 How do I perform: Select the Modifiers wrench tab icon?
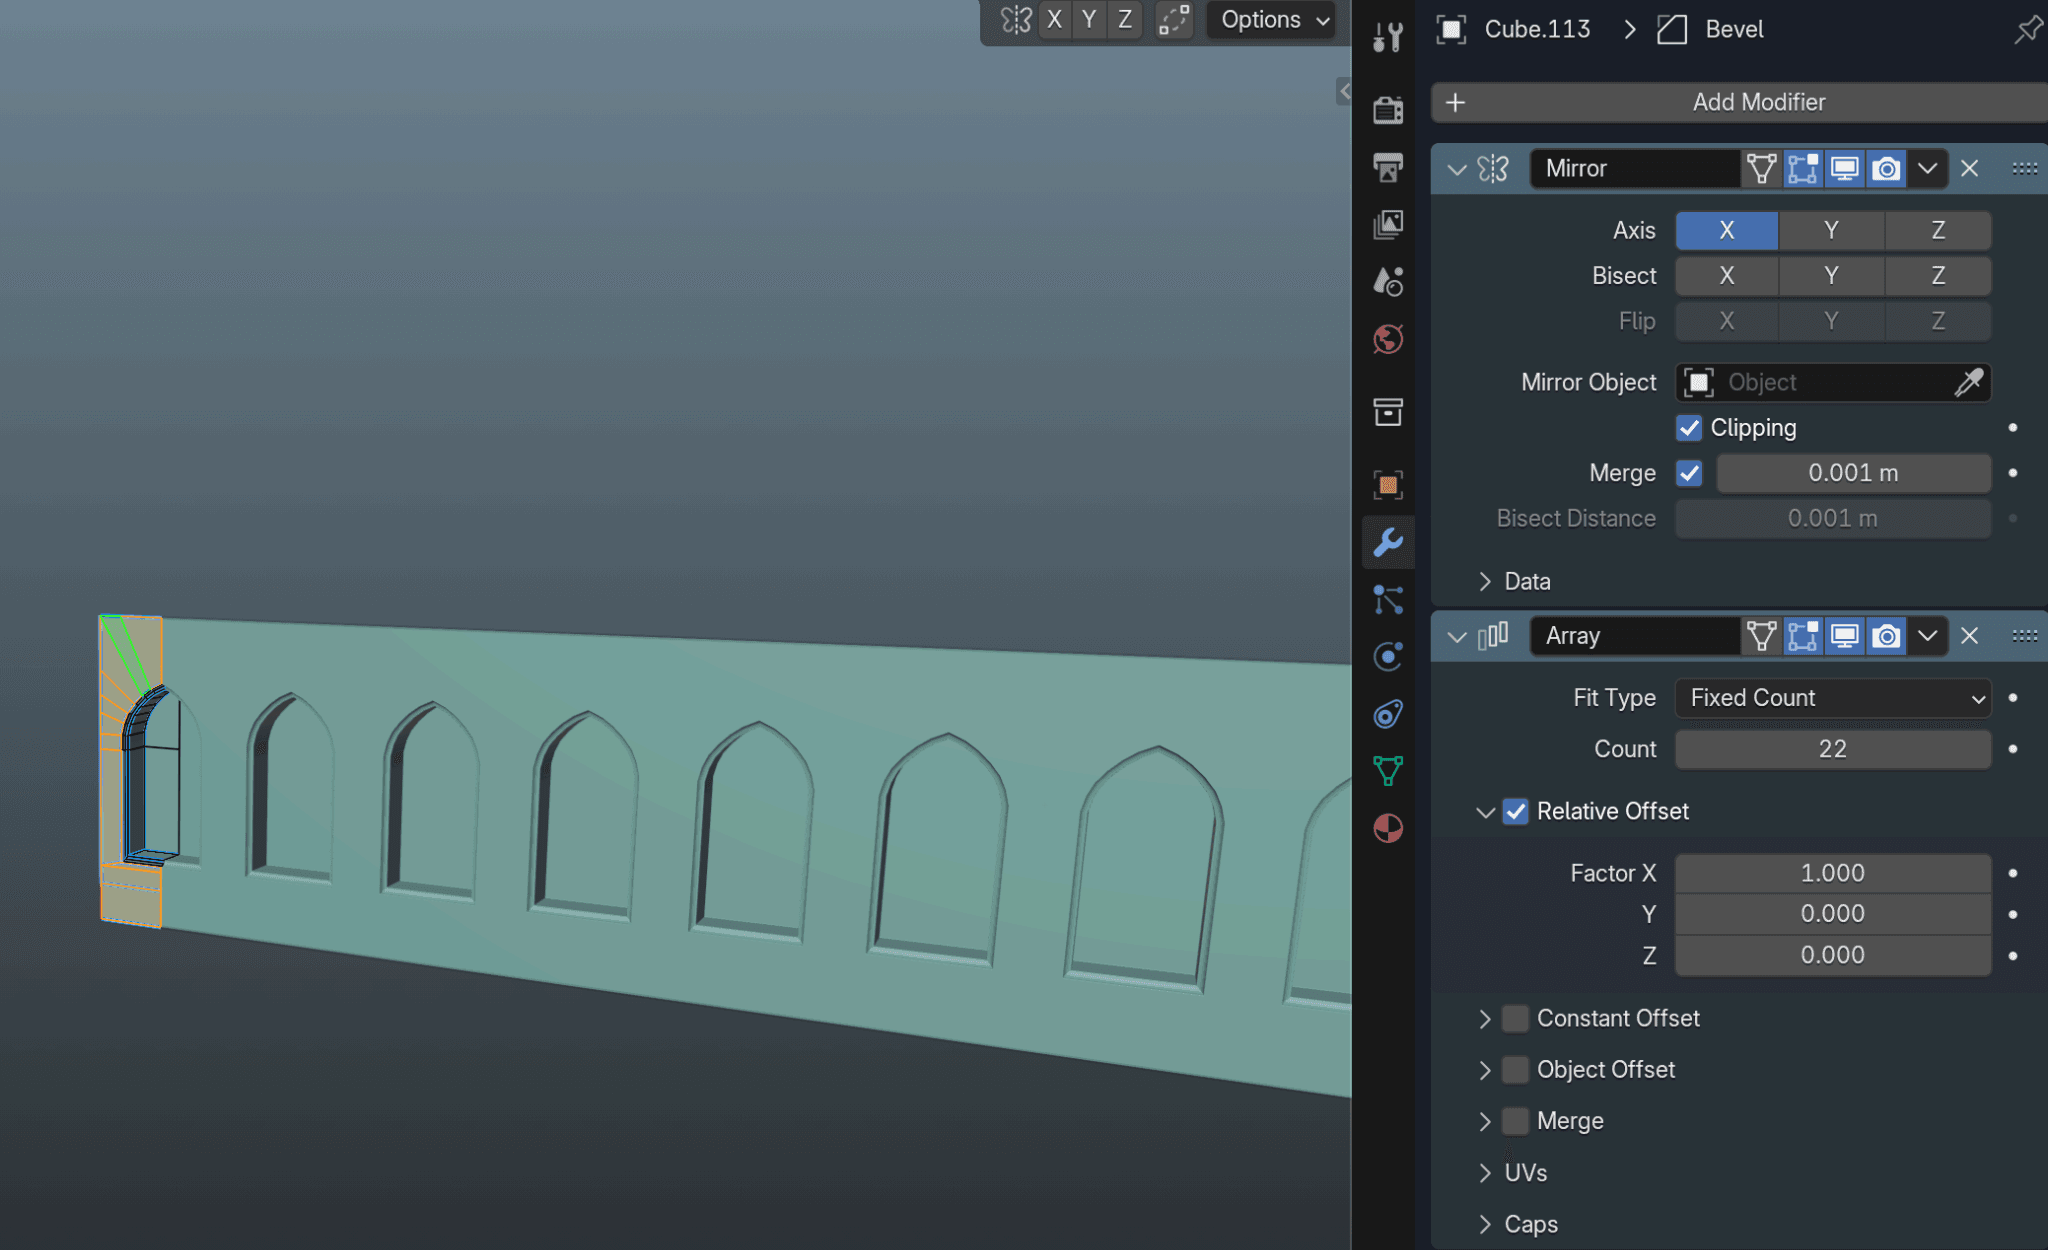pyautogui.click(x=1388, y=542)
